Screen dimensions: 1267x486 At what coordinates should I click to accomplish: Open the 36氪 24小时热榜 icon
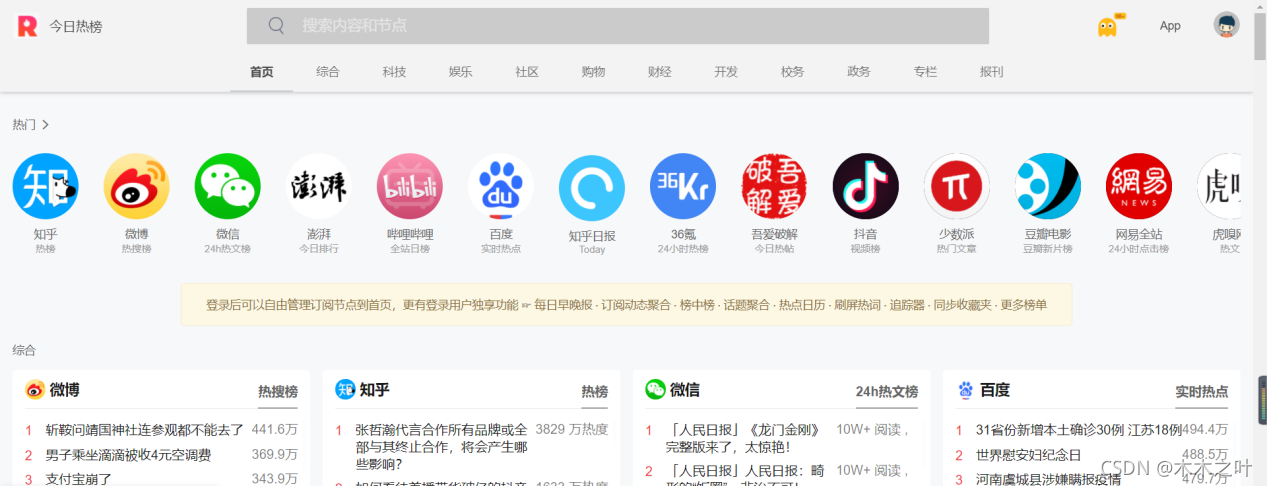[683, 186]
